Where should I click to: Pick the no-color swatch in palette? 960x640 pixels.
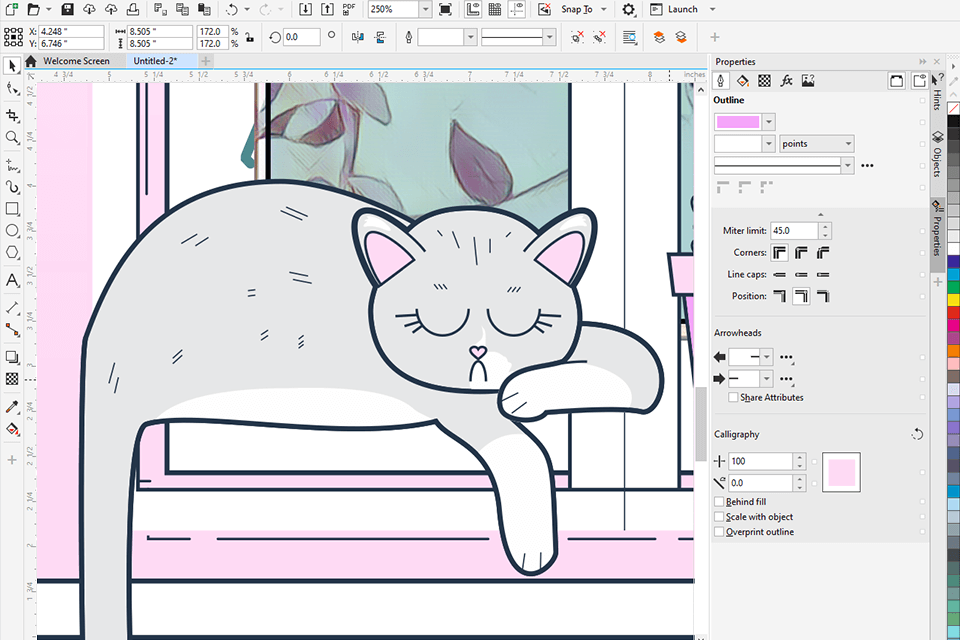click(x=953, y=108)
